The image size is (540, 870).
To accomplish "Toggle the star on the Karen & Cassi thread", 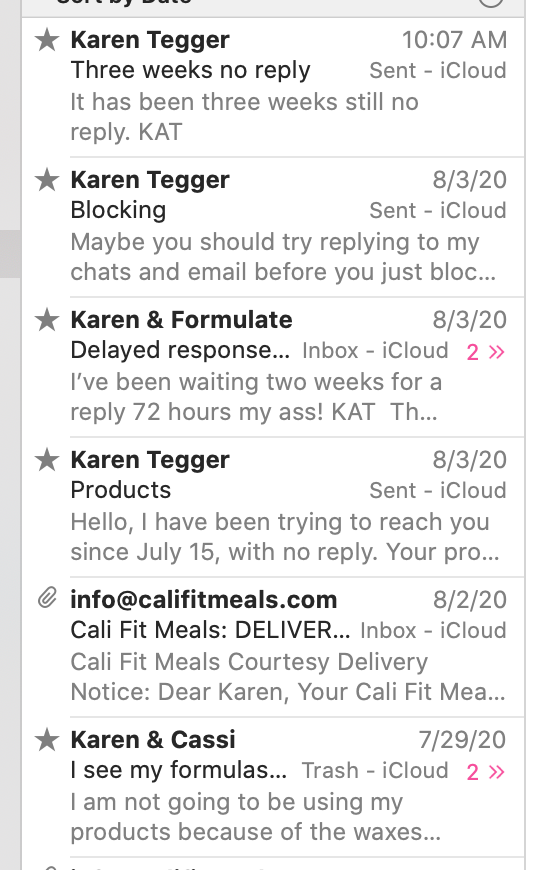I will pos(47,740).
